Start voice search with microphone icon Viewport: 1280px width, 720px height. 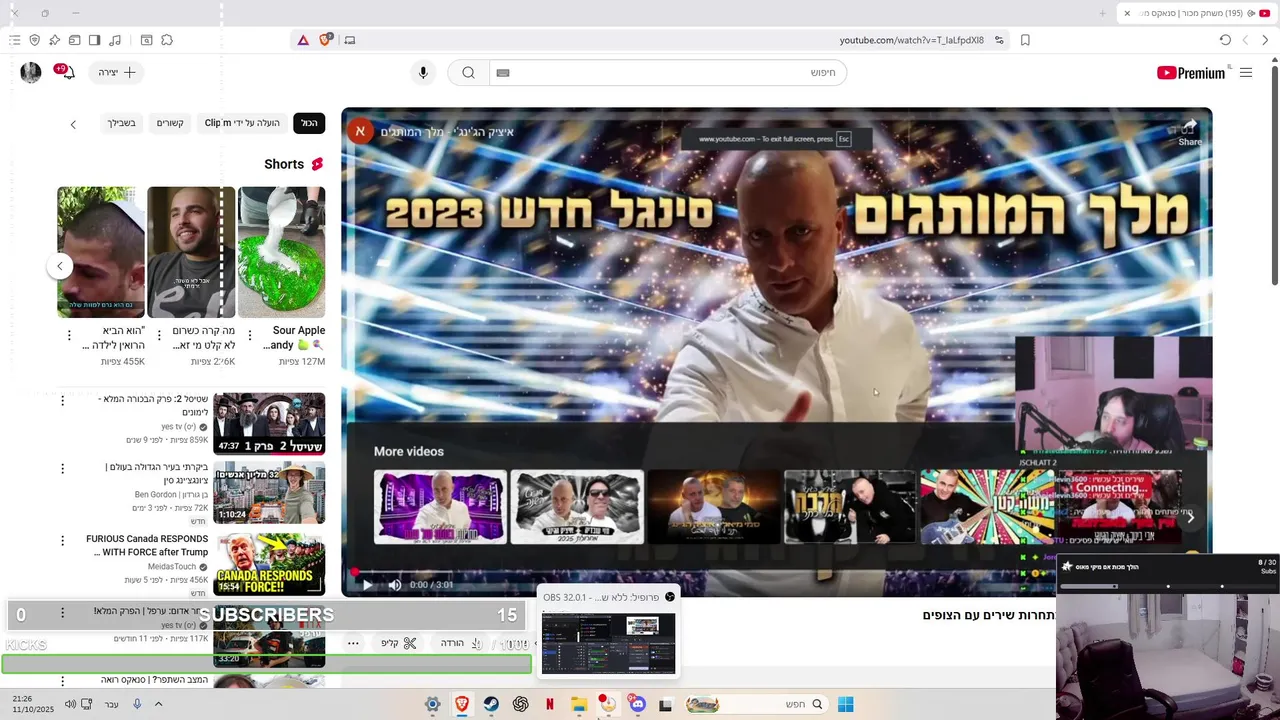point(423,72)
